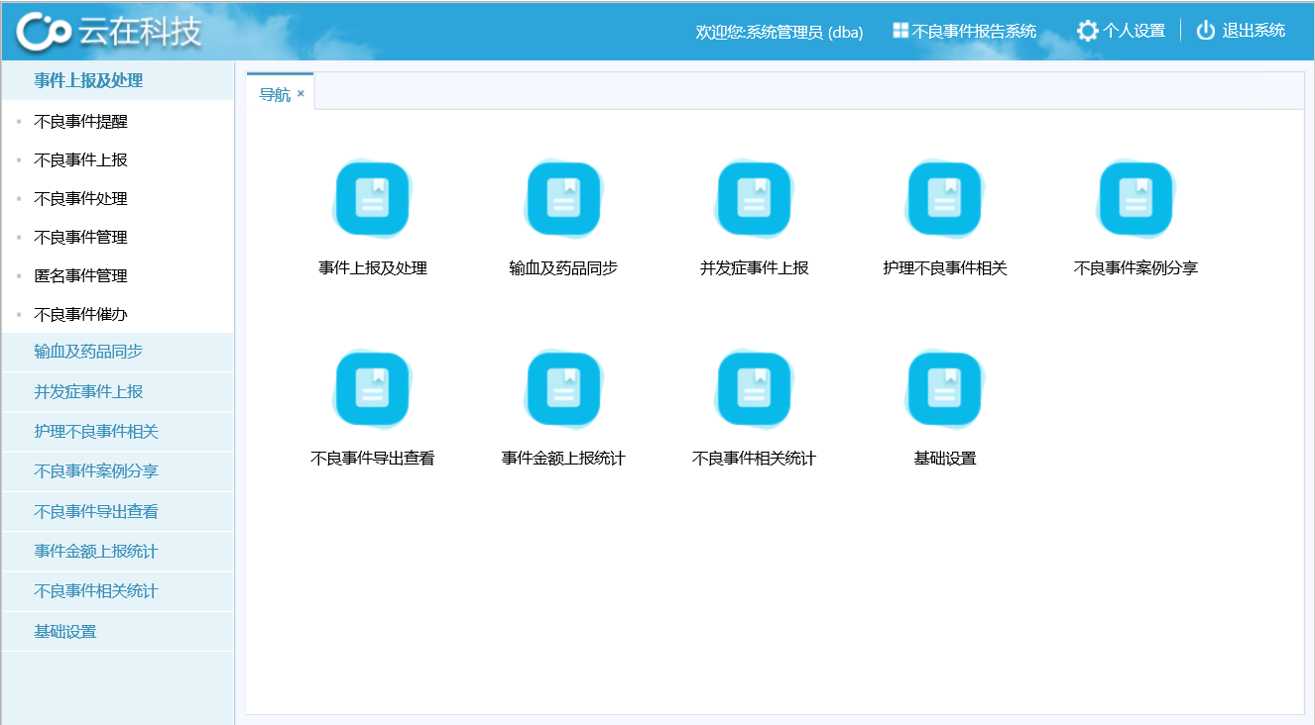Select 匿名事件管理 in the sidebar
1315x725 pixels.
[x=81, y=276]
